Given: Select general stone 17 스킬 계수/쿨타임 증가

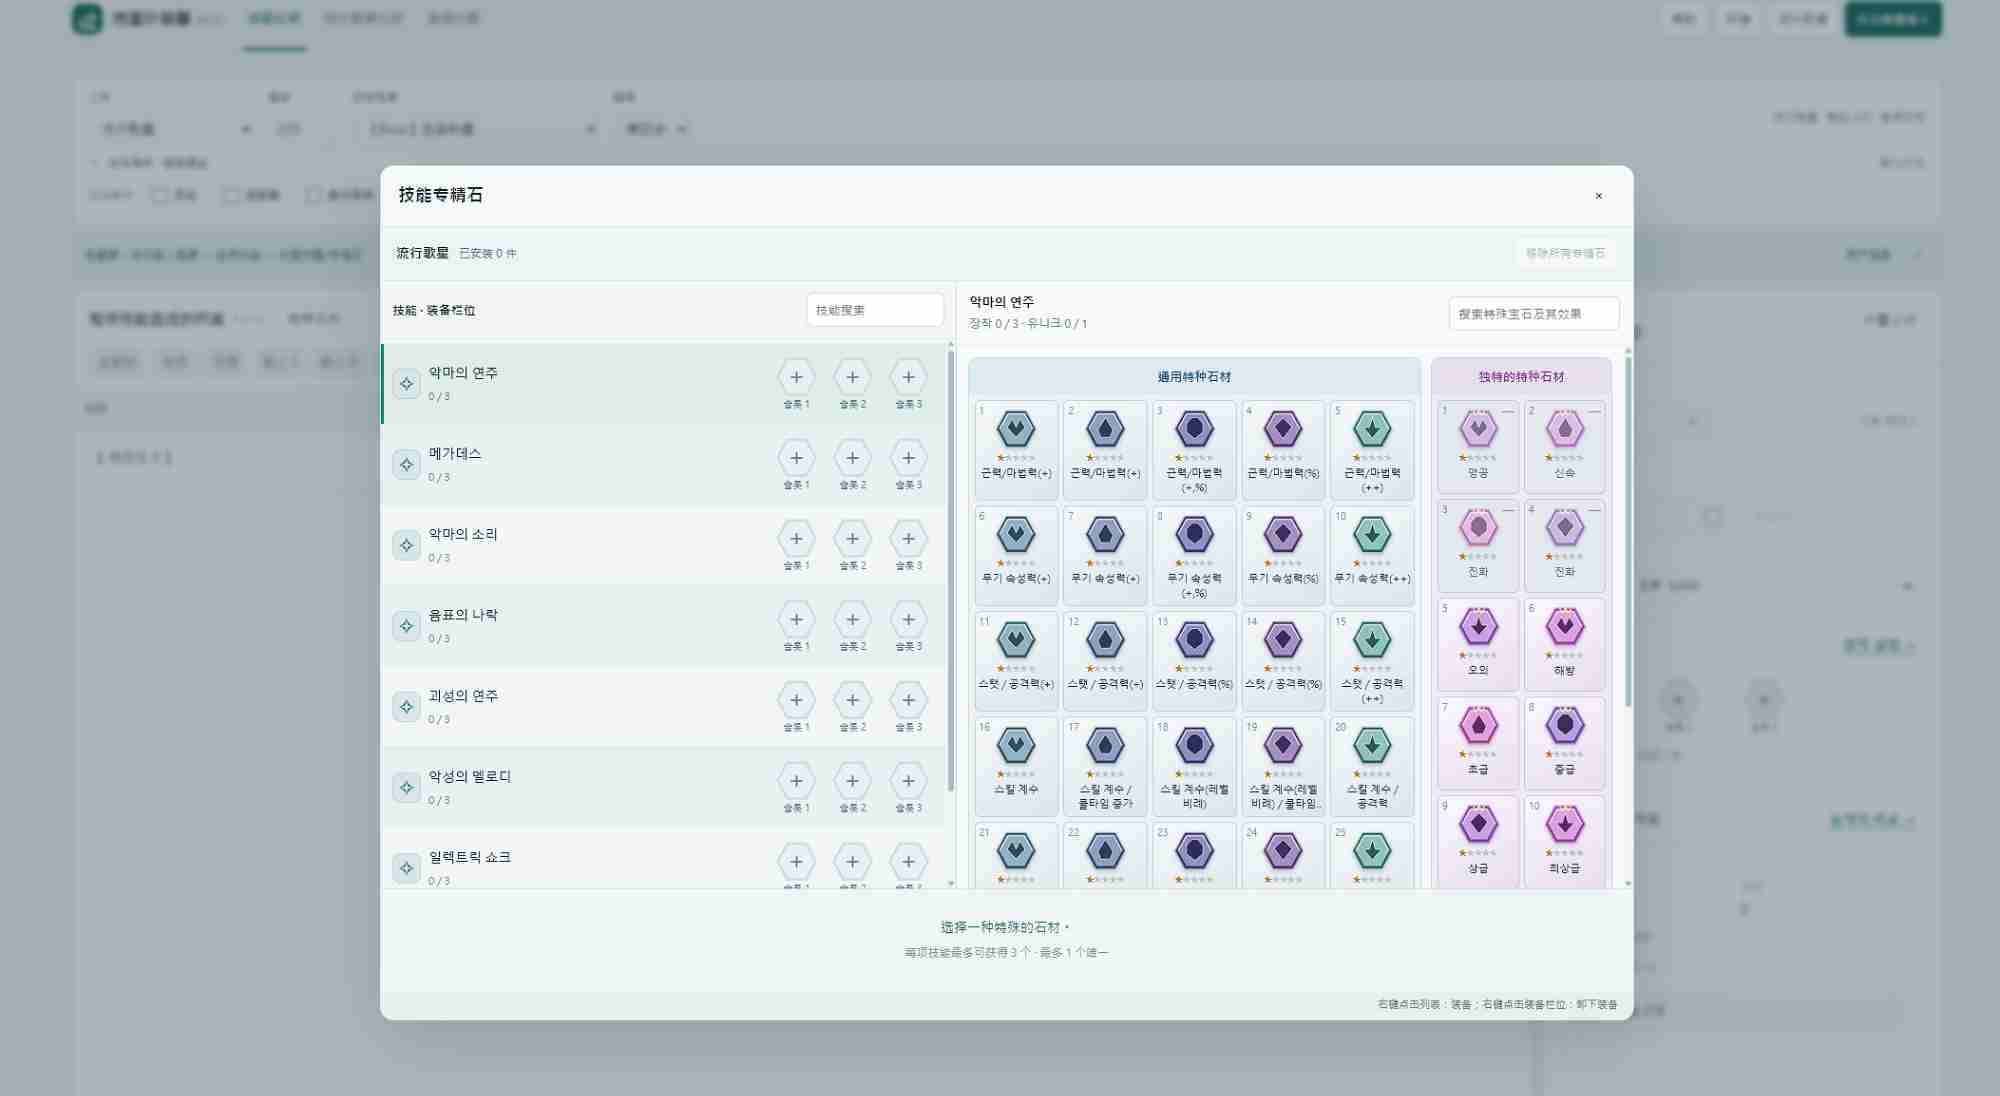Looking at the screenshot, I should (x=1105, y=766).
